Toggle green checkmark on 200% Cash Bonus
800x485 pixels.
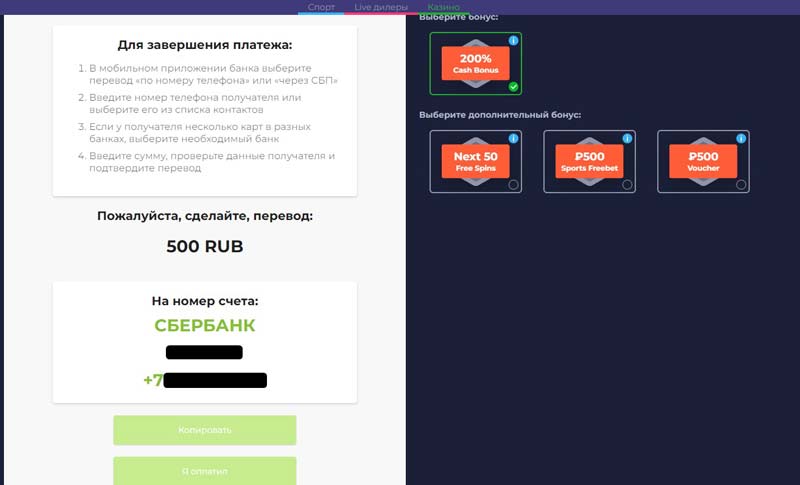click(513, 87)
